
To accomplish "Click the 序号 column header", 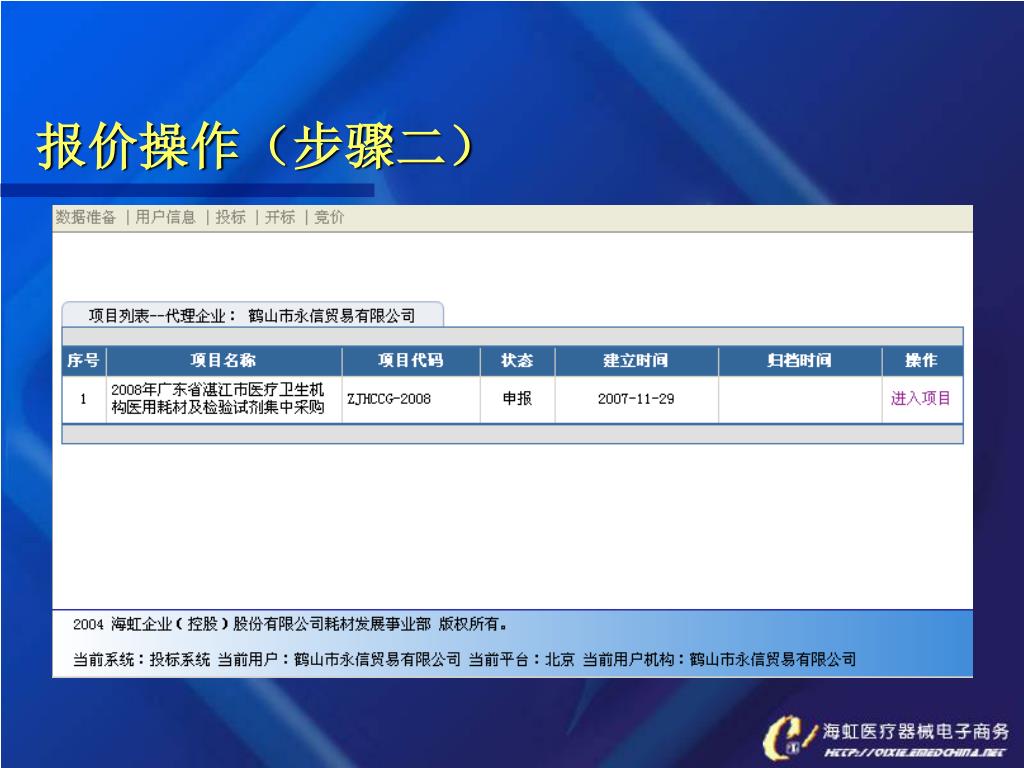I will (x=84, y=360).
